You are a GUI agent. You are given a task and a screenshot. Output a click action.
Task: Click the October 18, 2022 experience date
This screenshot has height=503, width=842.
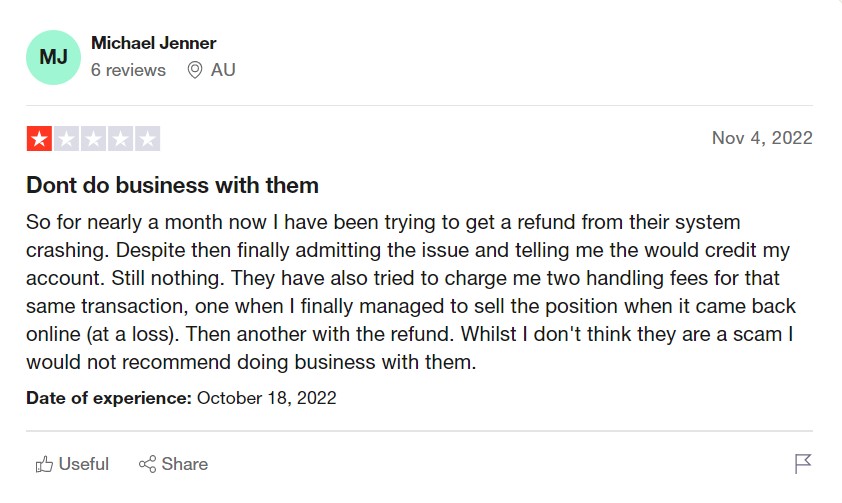pyautogui.click(x=266, y=398)
